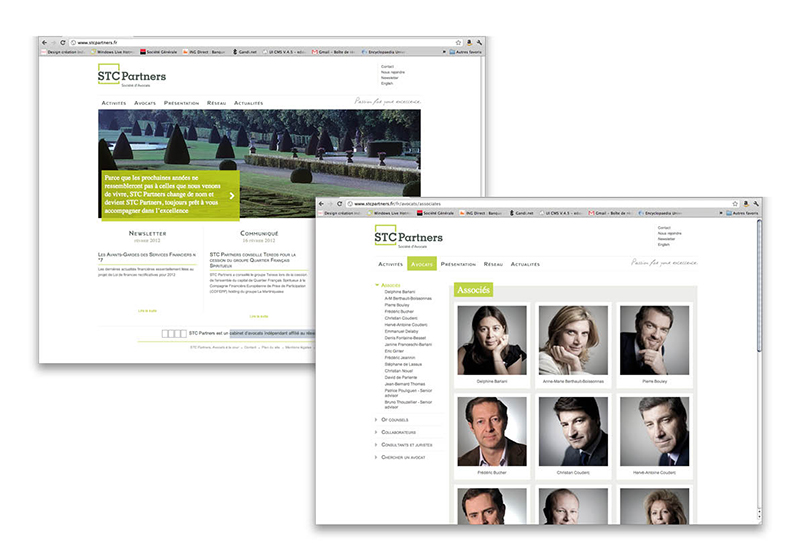Open Société Générale bookmark in rear homepage window

(x=159, y=52)
